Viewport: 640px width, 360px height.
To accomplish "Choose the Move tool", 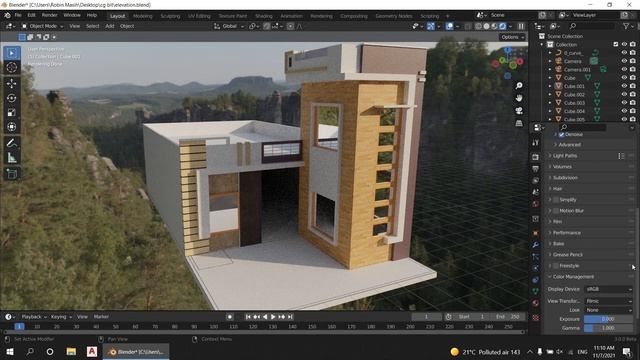I will point(11,83).
